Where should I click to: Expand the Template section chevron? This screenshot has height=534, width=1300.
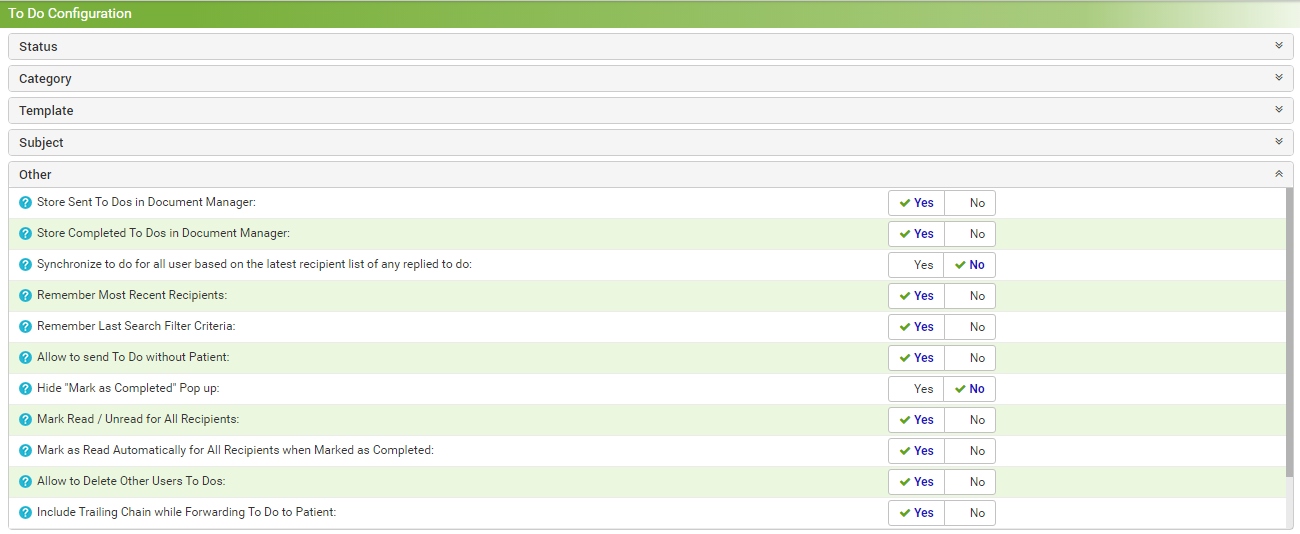pos(1279,110)
